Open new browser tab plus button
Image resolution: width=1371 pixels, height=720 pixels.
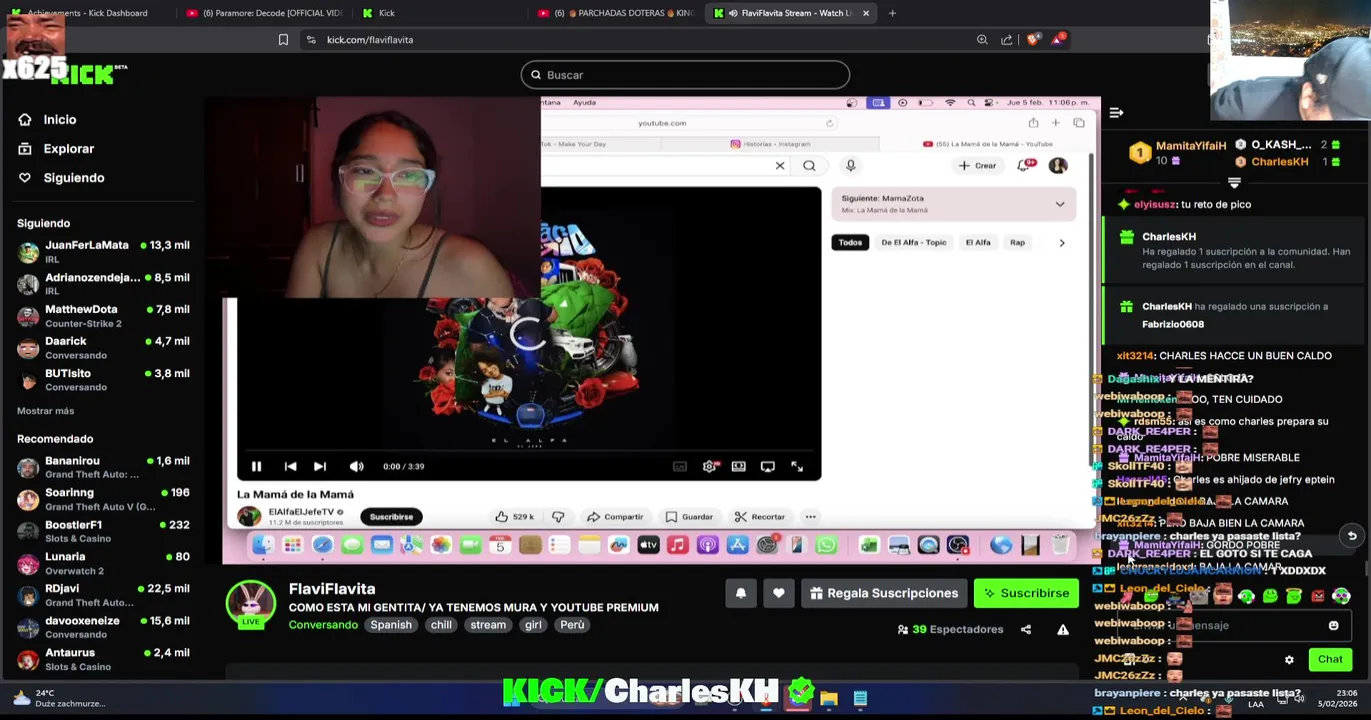click(x=892, y=13)
